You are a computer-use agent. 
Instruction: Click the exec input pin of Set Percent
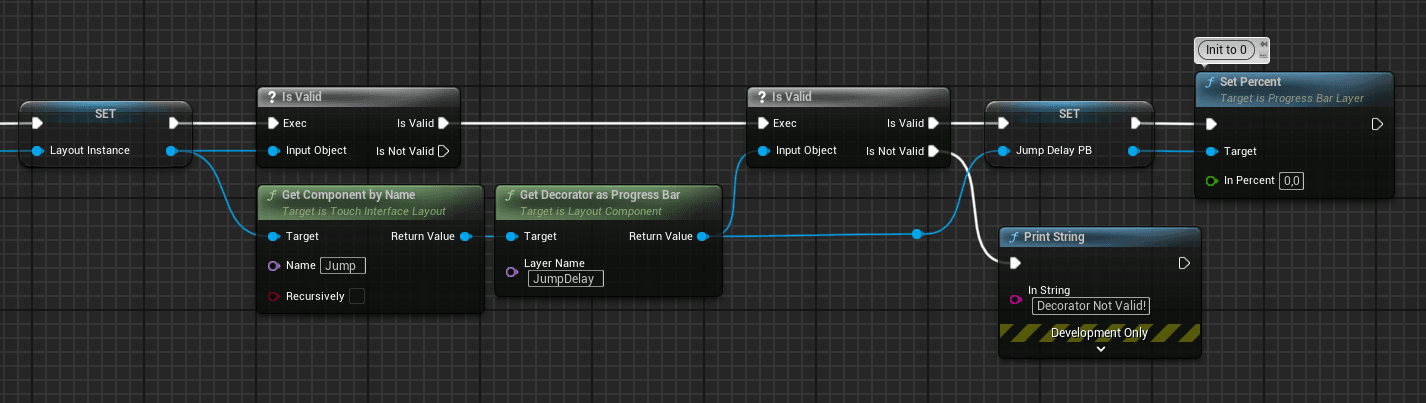[1212, 125]
